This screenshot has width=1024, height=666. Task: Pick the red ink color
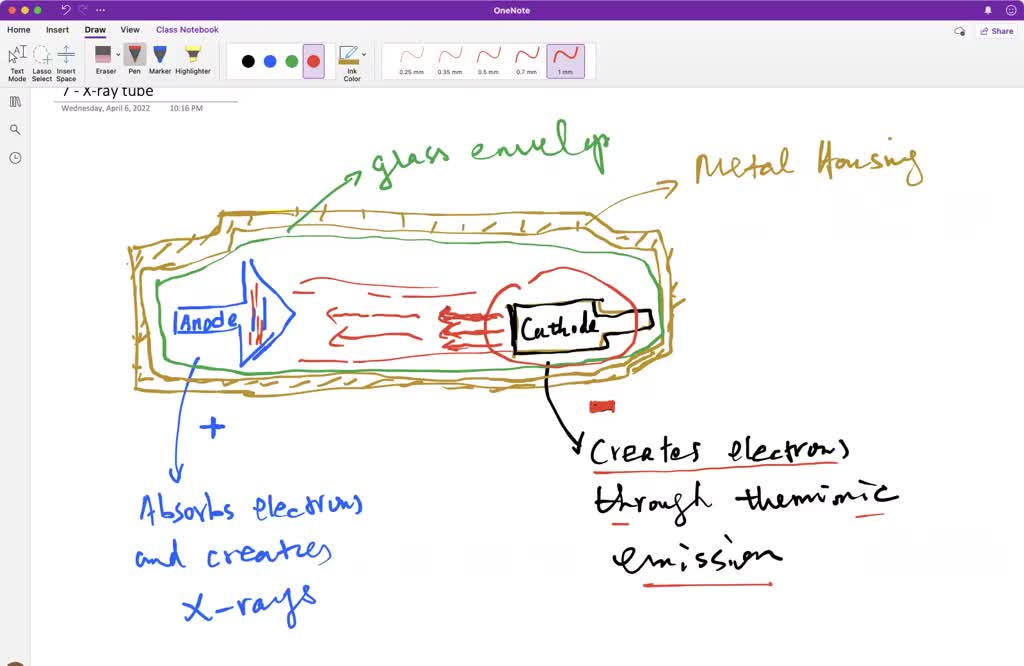[x=313, y=61]
